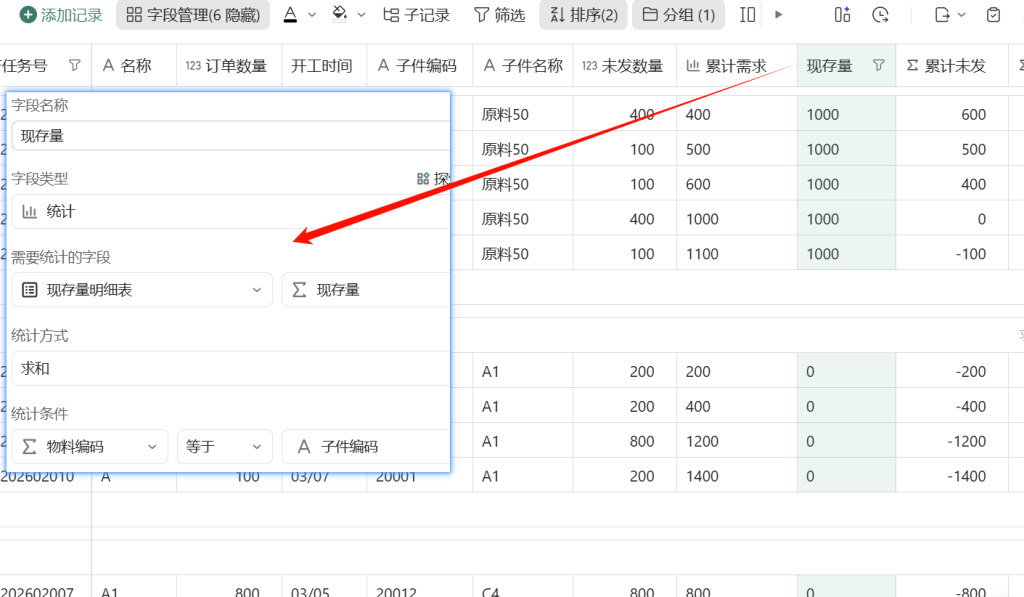Select the 名称 column header

point(134,65)
